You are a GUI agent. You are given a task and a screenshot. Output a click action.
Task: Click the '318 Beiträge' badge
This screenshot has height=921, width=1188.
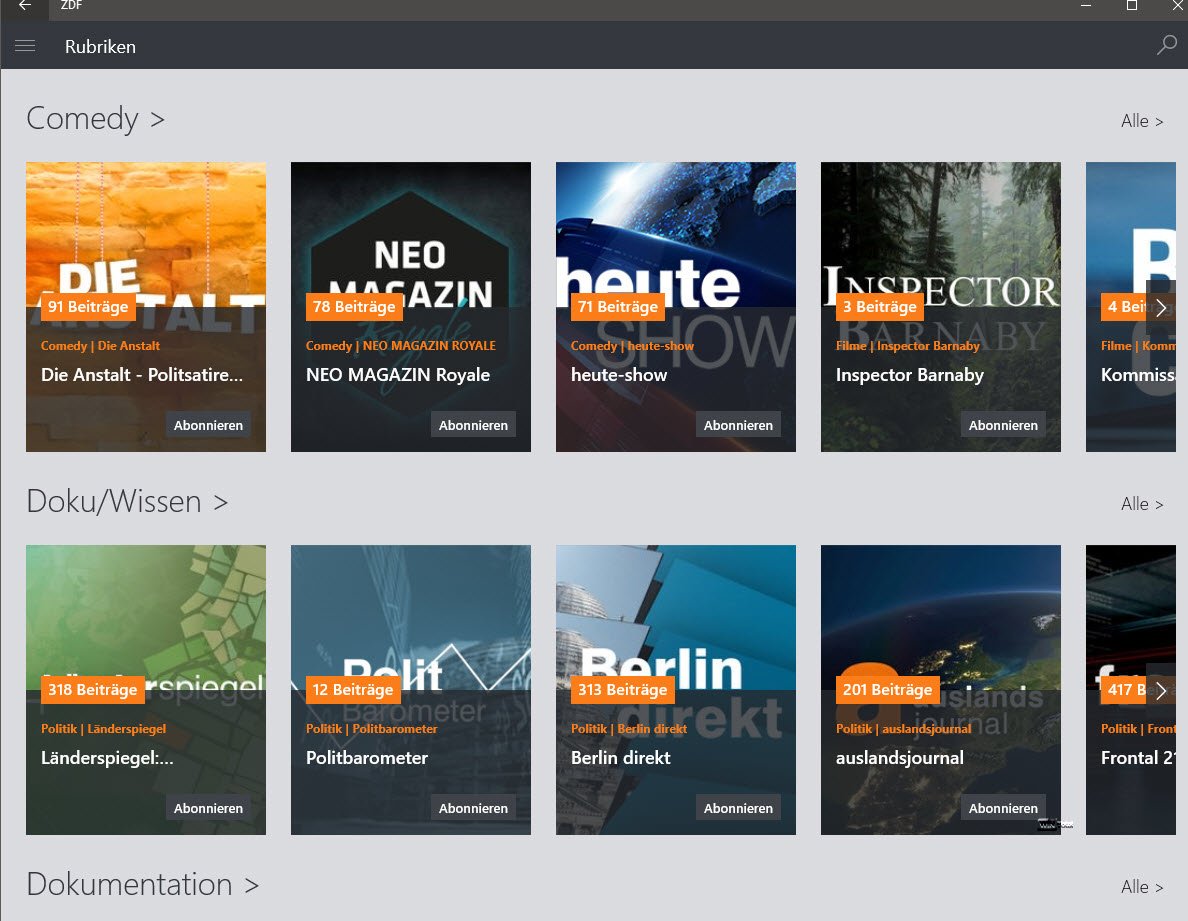(x=92, y=690)
